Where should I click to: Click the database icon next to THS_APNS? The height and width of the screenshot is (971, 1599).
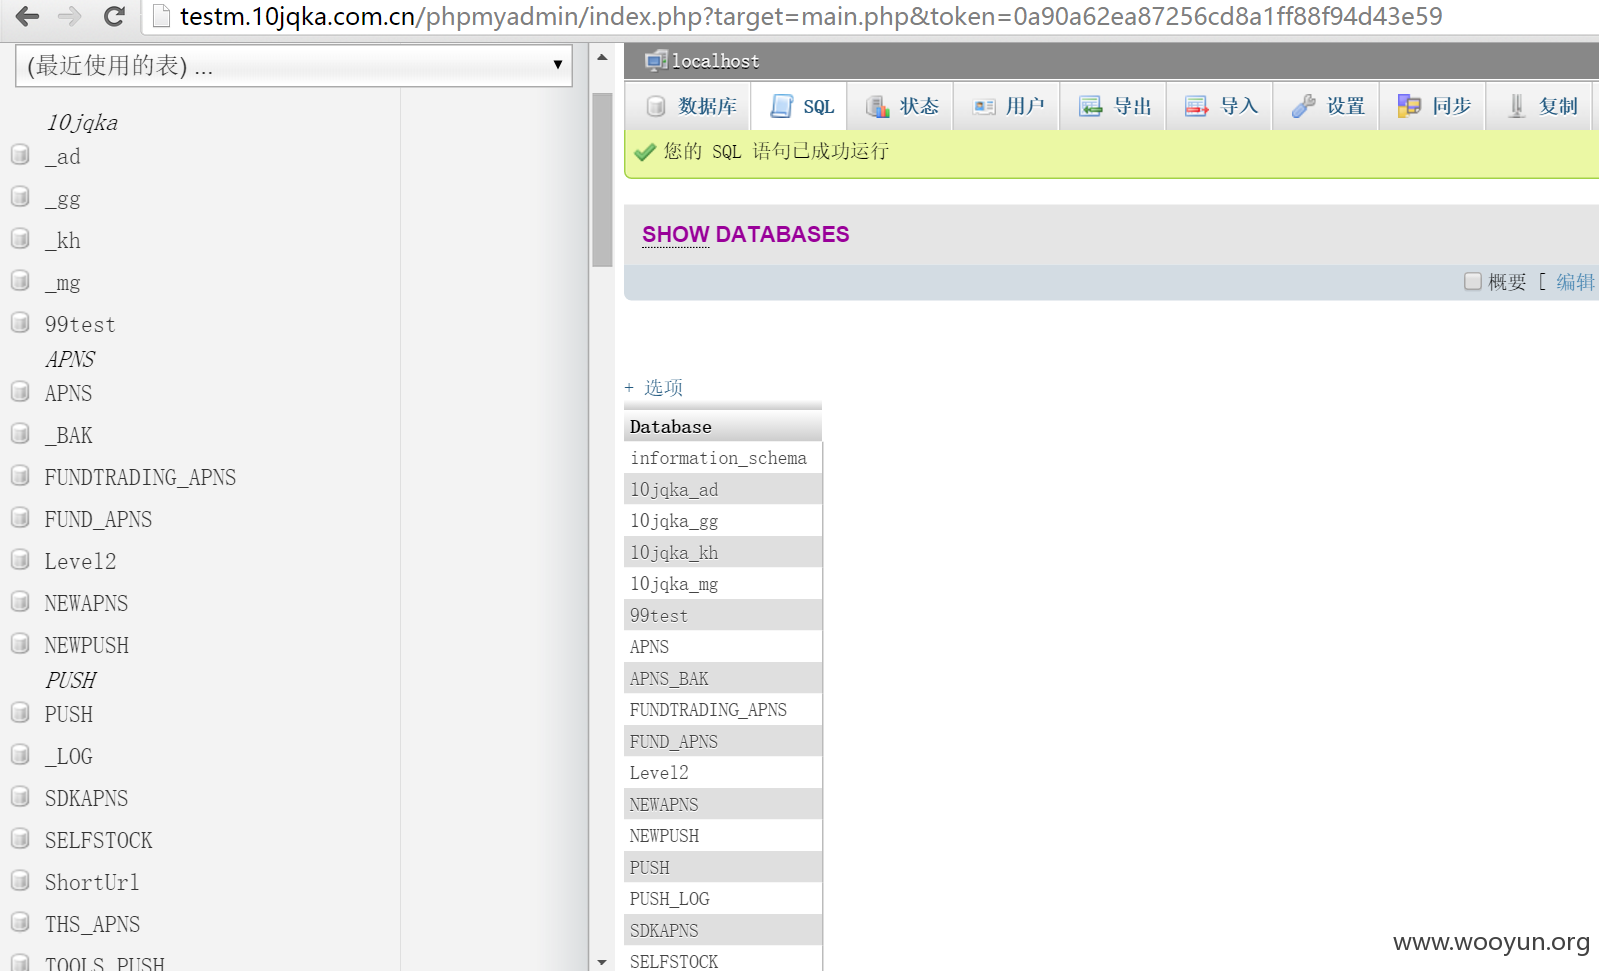tap(20, 922)
